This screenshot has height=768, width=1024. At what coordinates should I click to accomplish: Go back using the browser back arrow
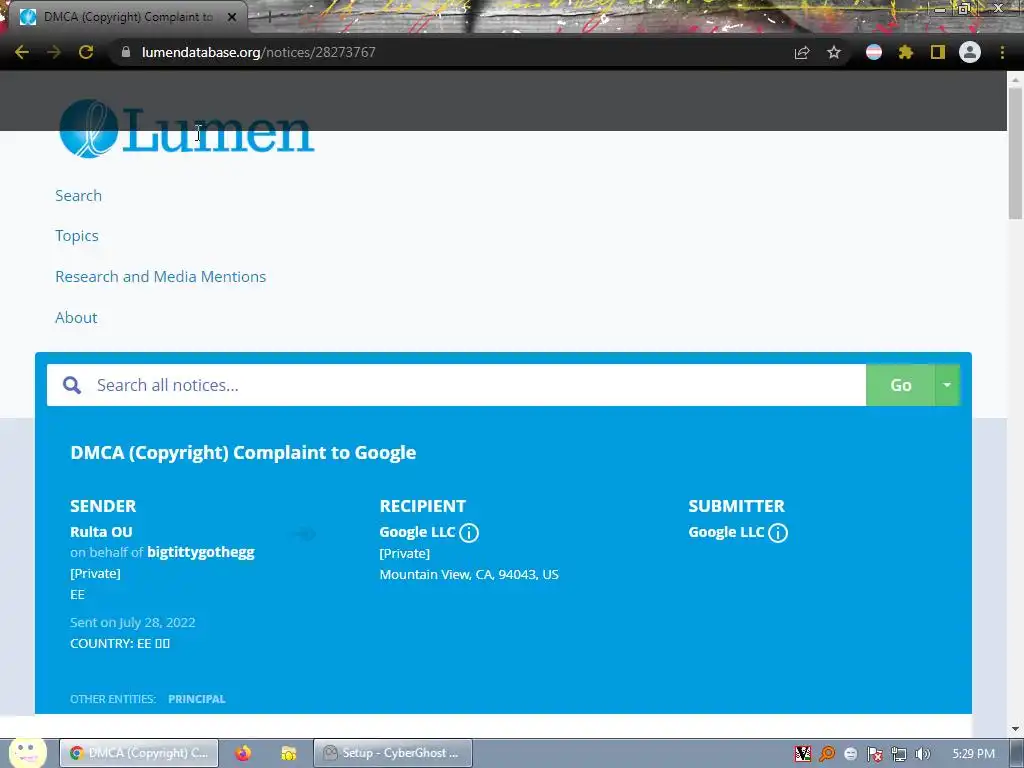pyautogui.click(x=22, y=52)
